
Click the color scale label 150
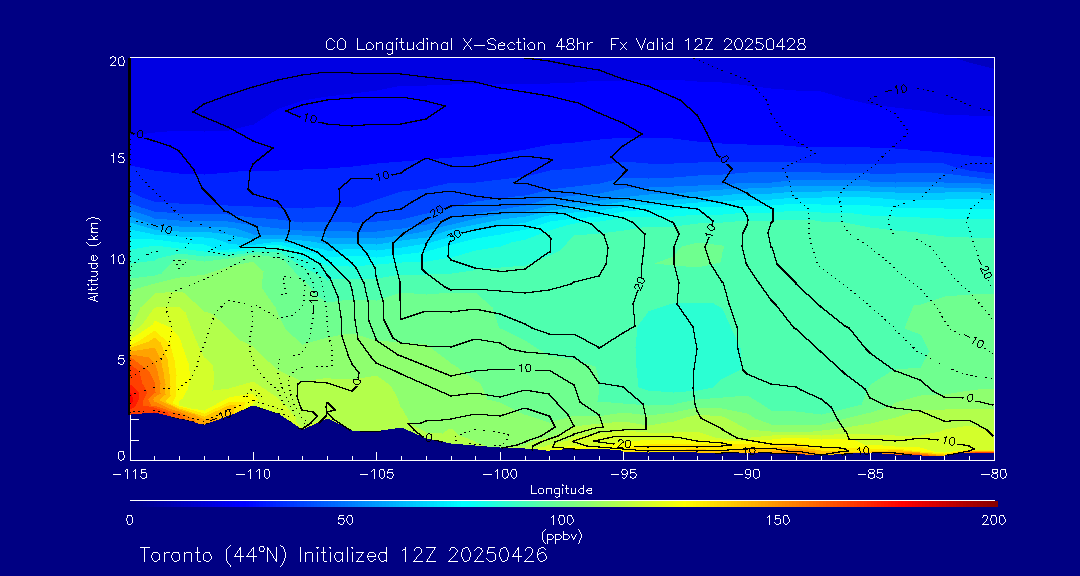[778, 520]
